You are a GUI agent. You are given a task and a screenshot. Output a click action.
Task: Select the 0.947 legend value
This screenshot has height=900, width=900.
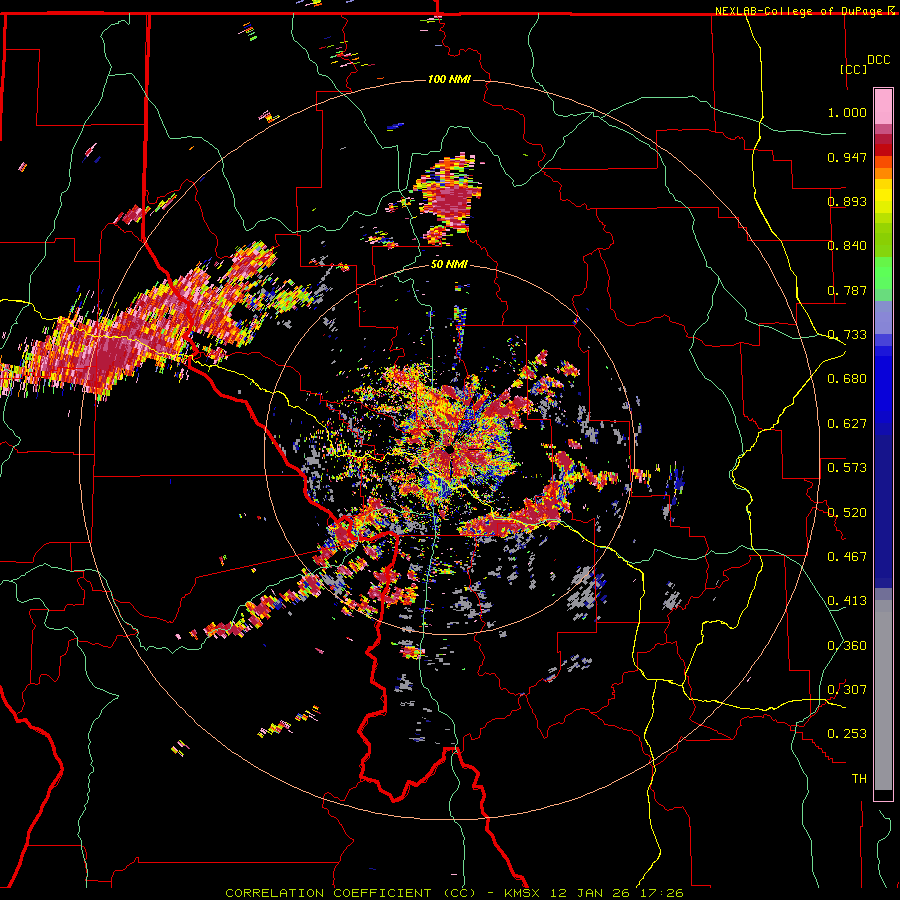pyautogui.click(x=847, y=157)
